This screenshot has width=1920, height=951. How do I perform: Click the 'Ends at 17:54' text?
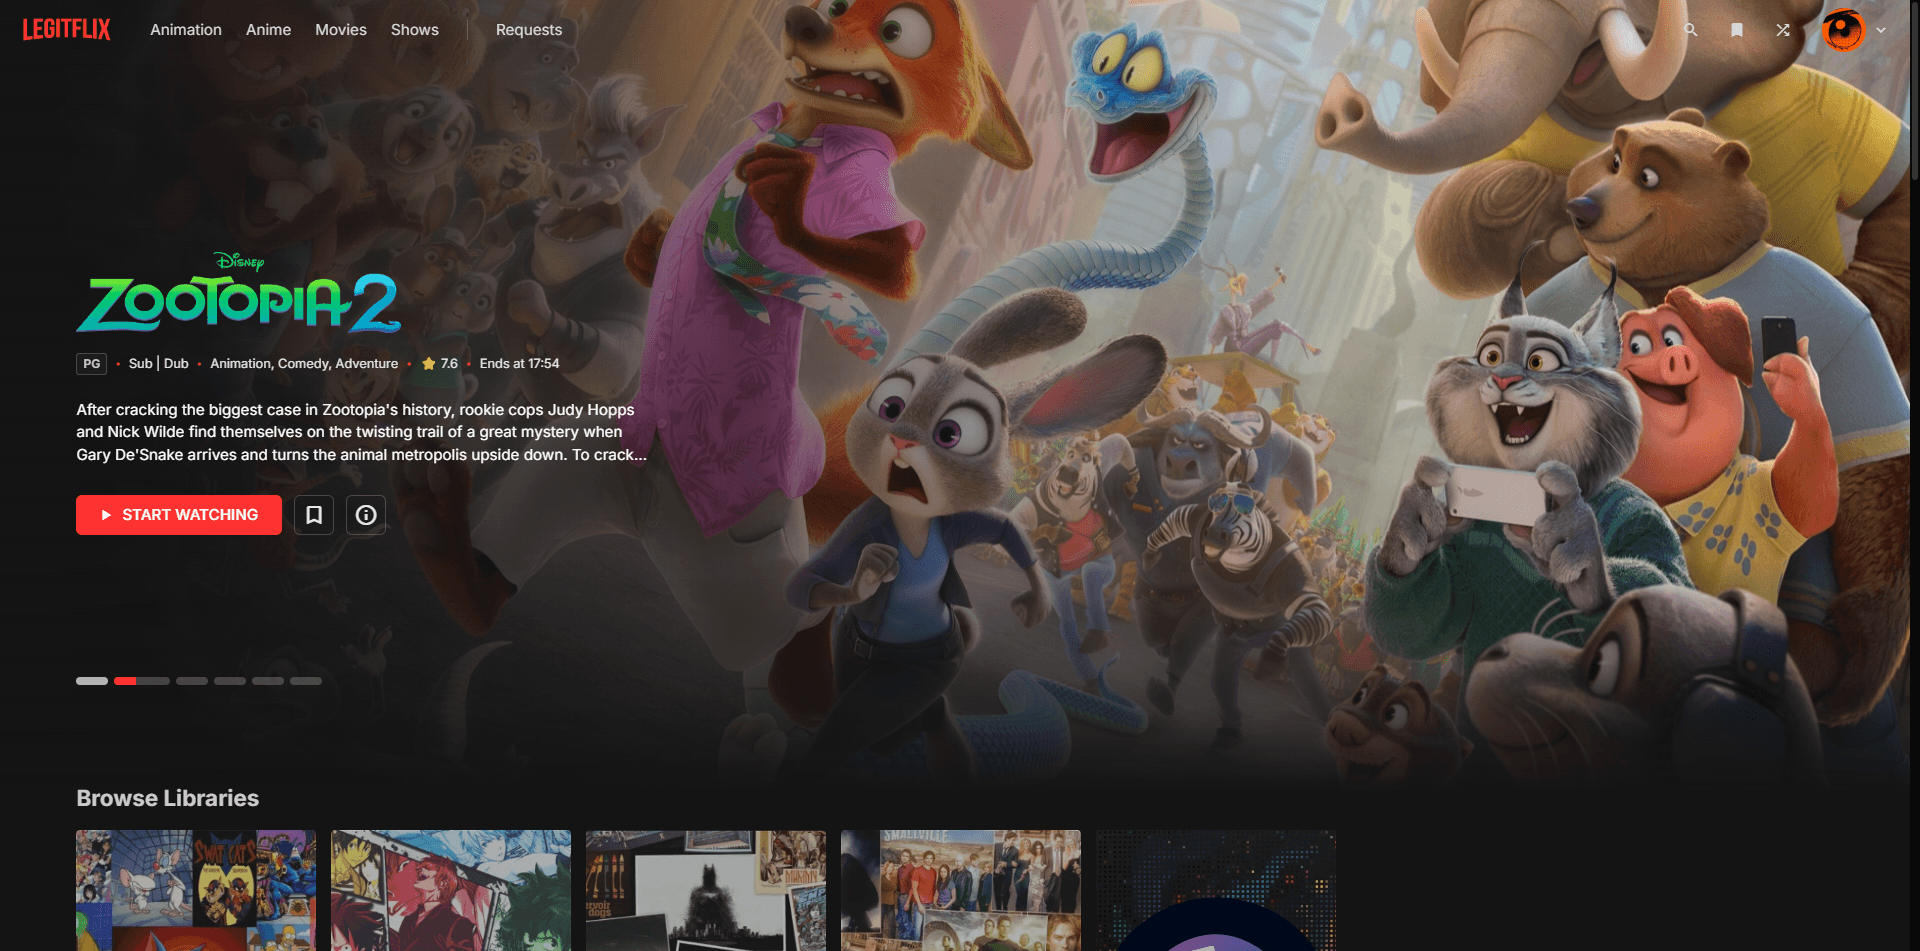click(519, 364)
